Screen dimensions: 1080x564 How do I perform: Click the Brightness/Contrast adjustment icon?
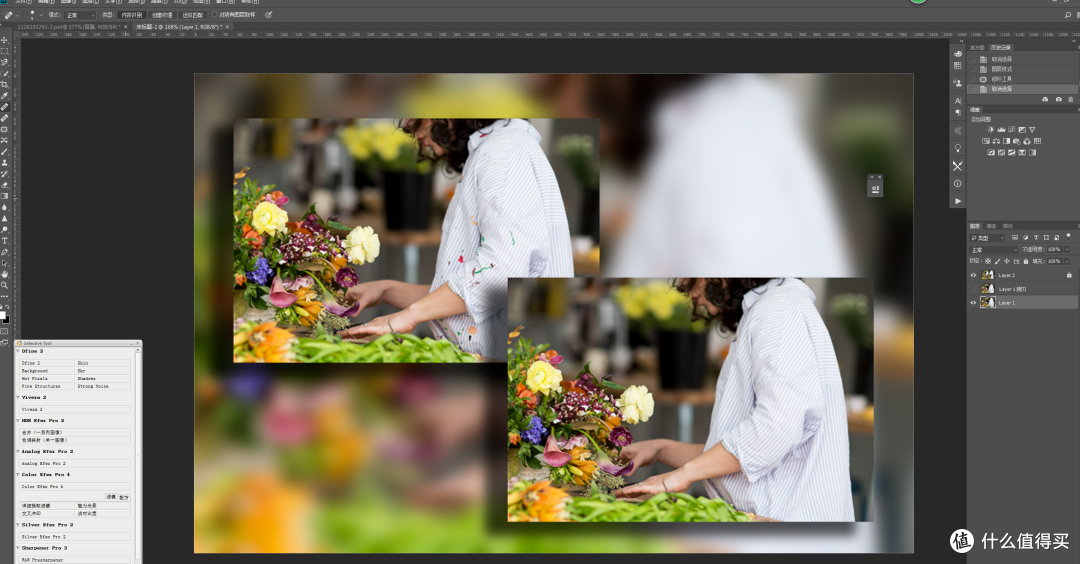990,129
